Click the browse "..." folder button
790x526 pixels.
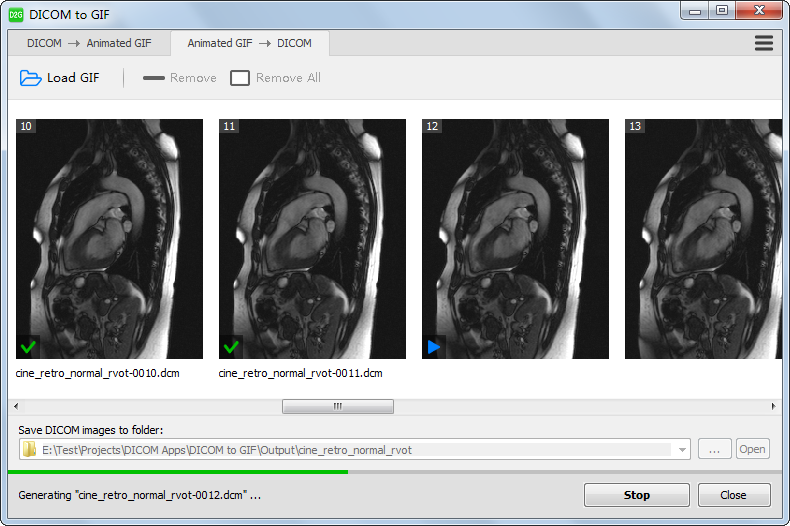[714, 450]
